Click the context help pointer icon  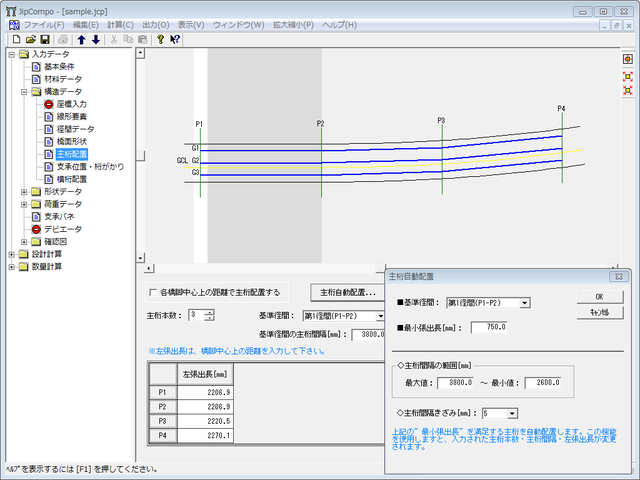tap(175, 39)
